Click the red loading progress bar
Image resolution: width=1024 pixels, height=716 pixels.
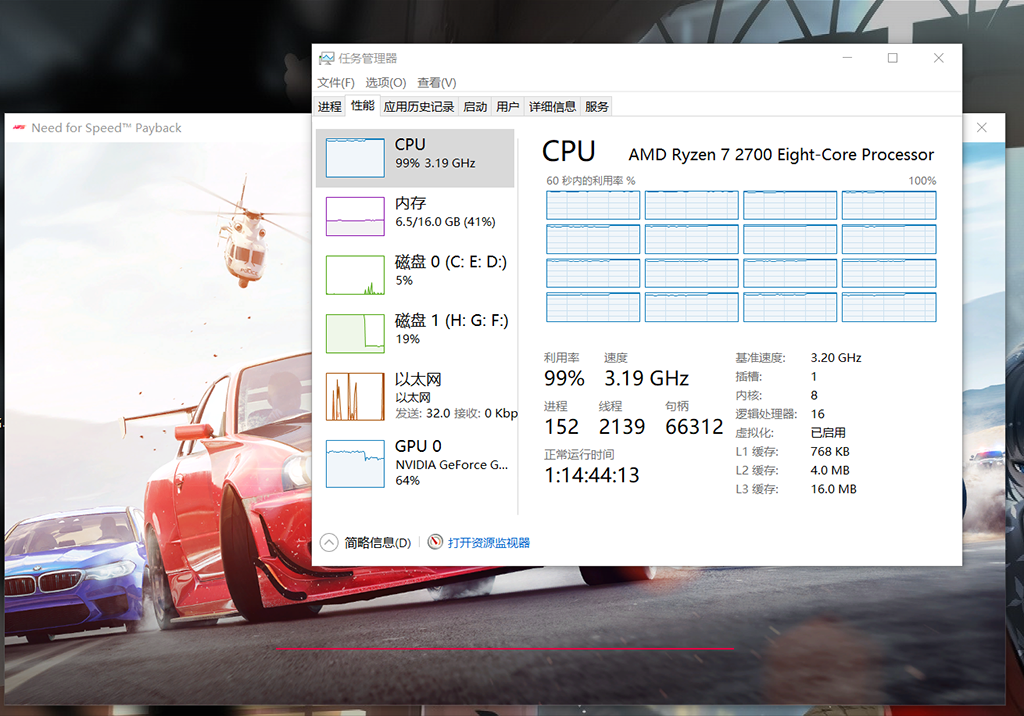(x=505, y=649)
